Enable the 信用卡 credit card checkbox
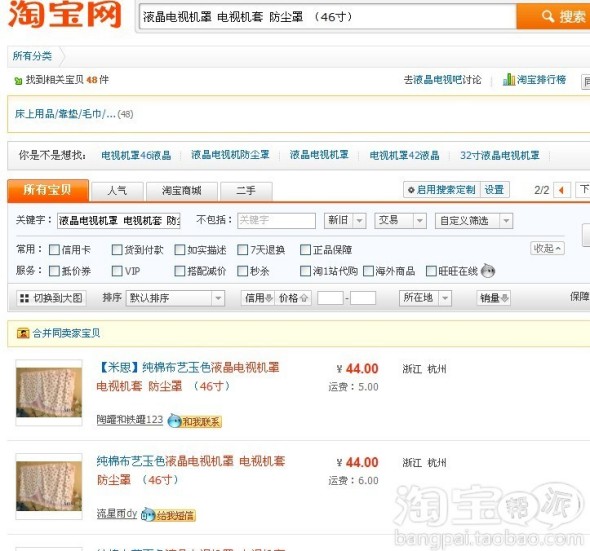The height and width of the screenshot is (551, 590). coord(55,250)
